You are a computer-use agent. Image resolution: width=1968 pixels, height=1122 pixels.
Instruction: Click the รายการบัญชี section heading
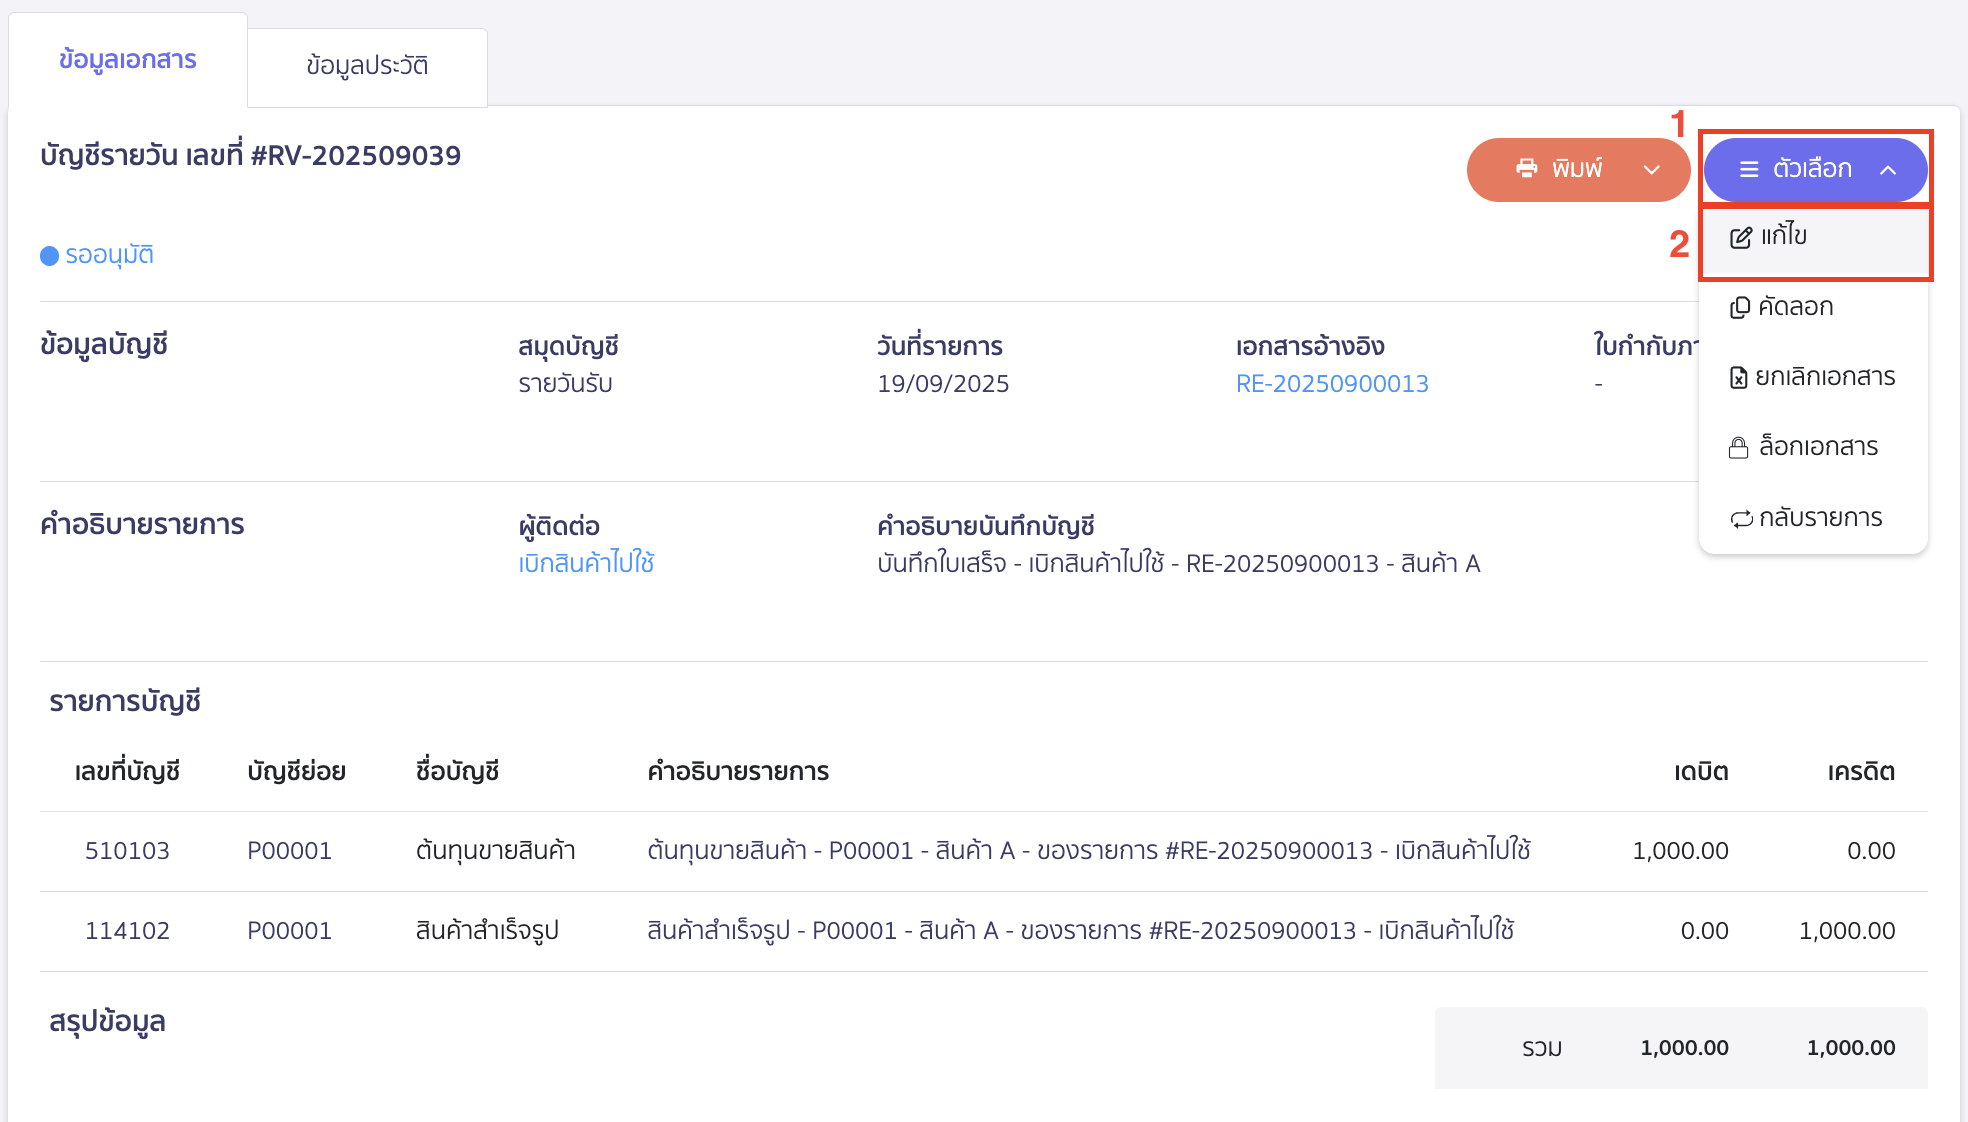click(x=125, y=702)
